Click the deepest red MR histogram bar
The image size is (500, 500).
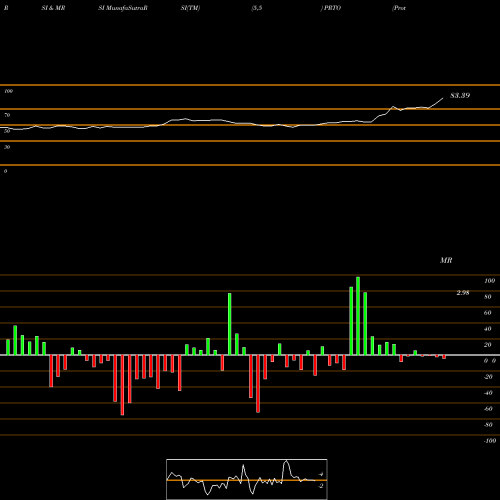(x=122, y=385)
